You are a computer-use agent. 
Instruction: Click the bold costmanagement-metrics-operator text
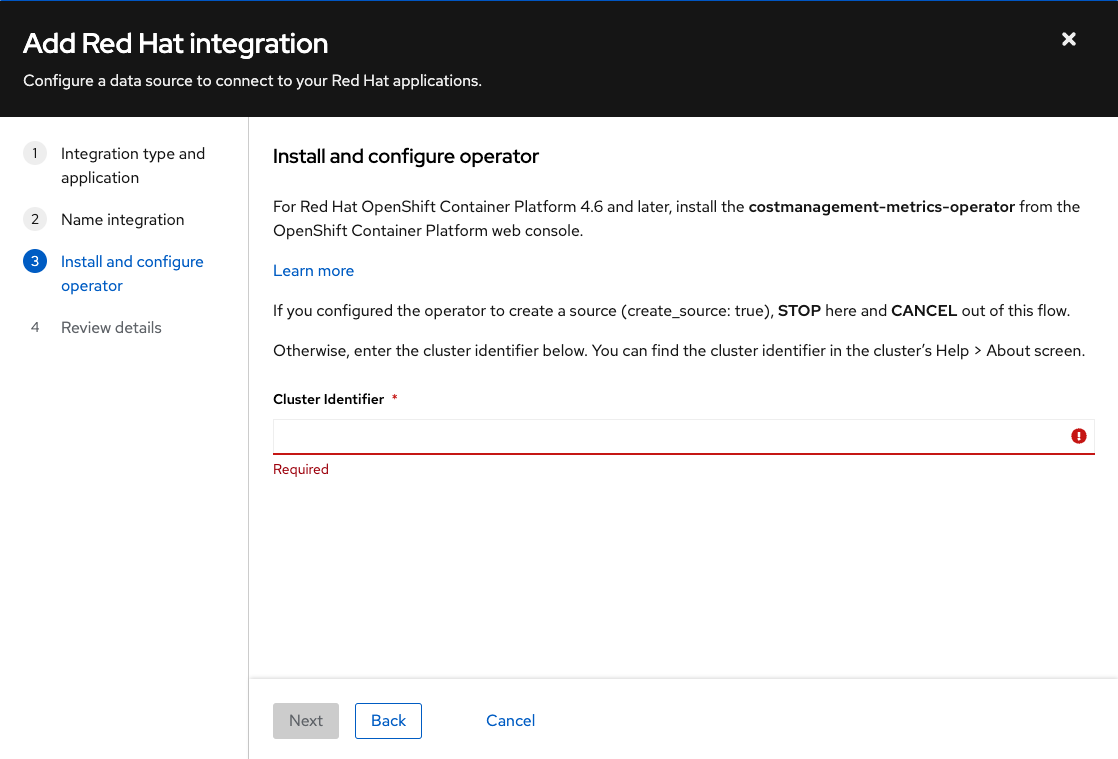(881, 207)
